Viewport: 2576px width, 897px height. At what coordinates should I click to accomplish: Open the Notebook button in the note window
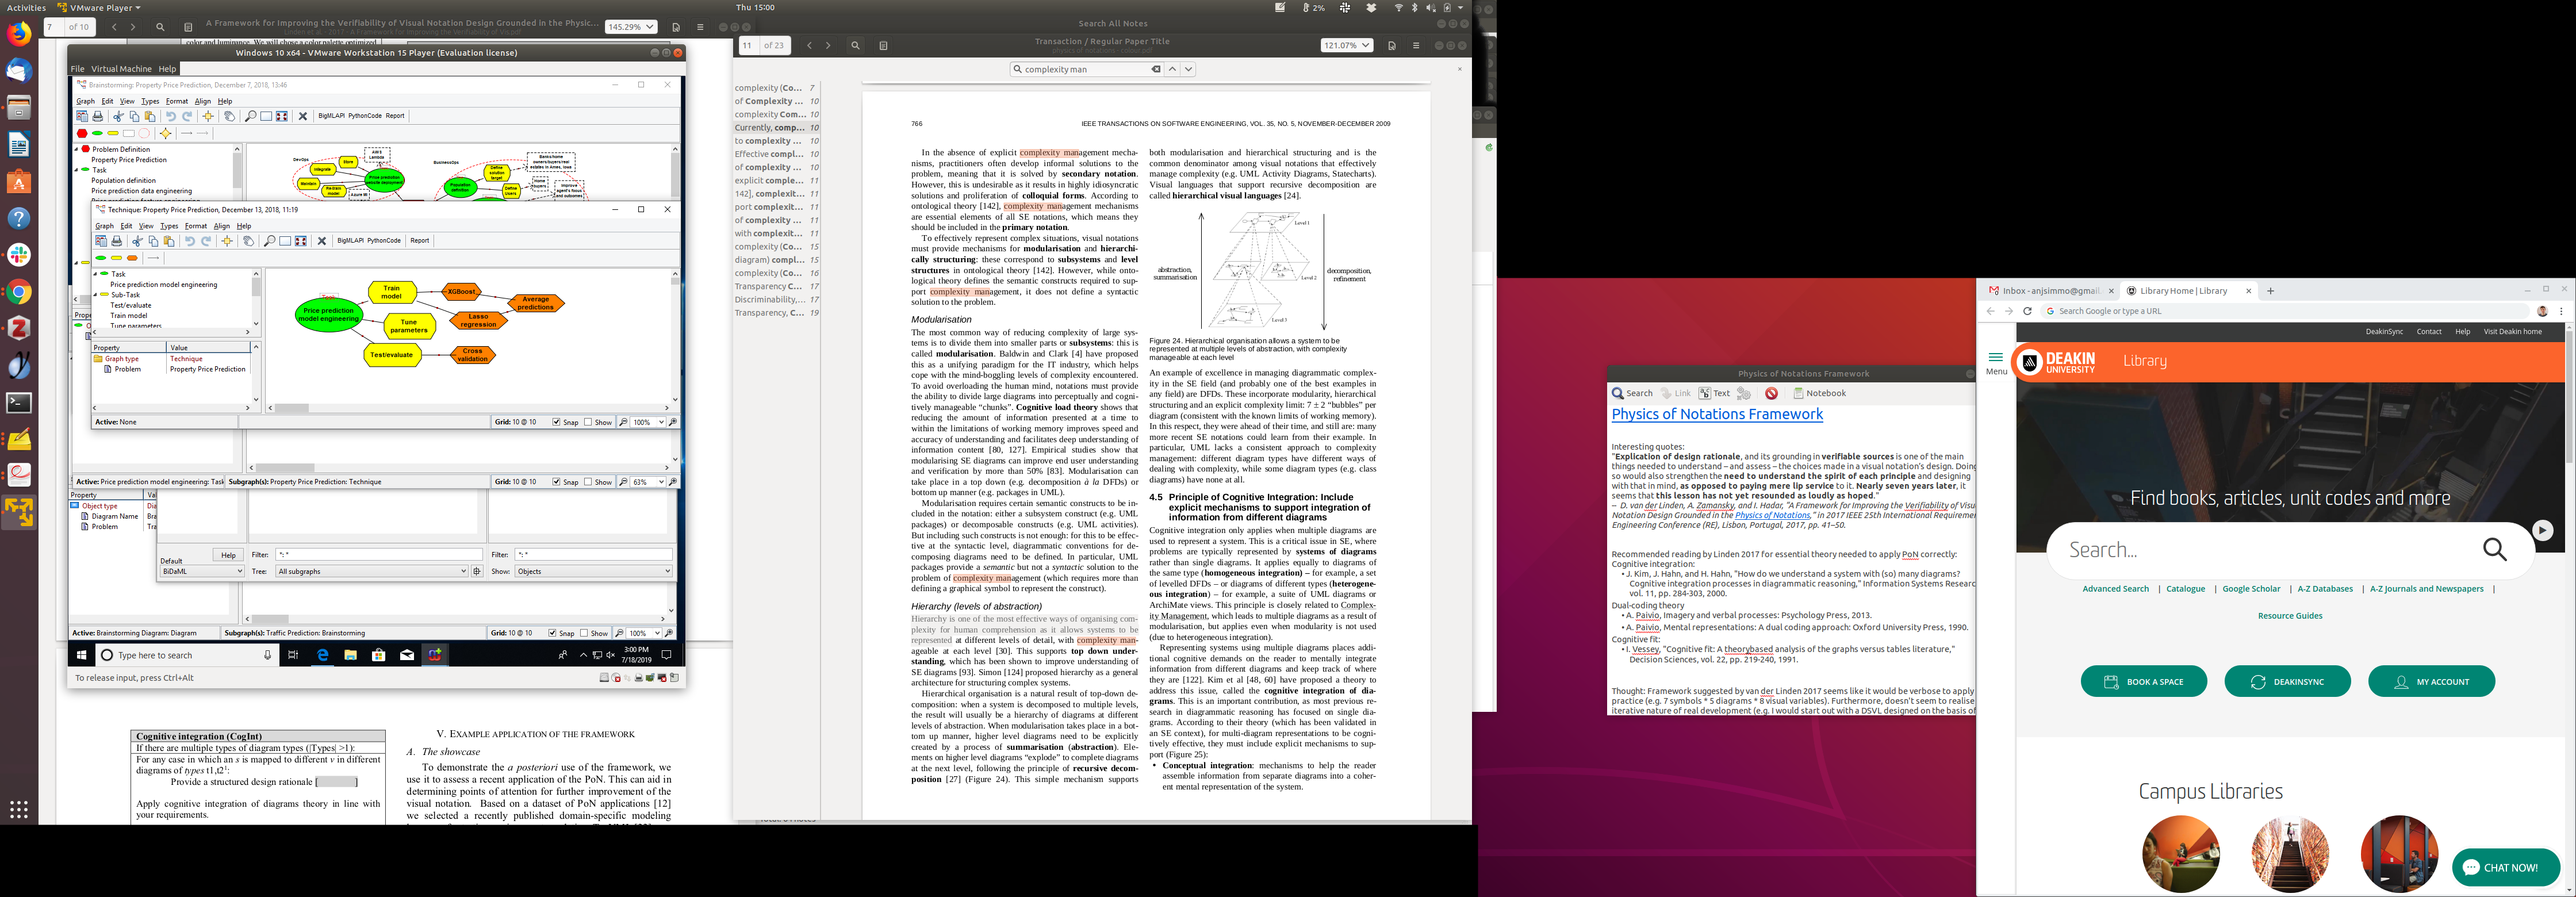tap(1820, 394)
